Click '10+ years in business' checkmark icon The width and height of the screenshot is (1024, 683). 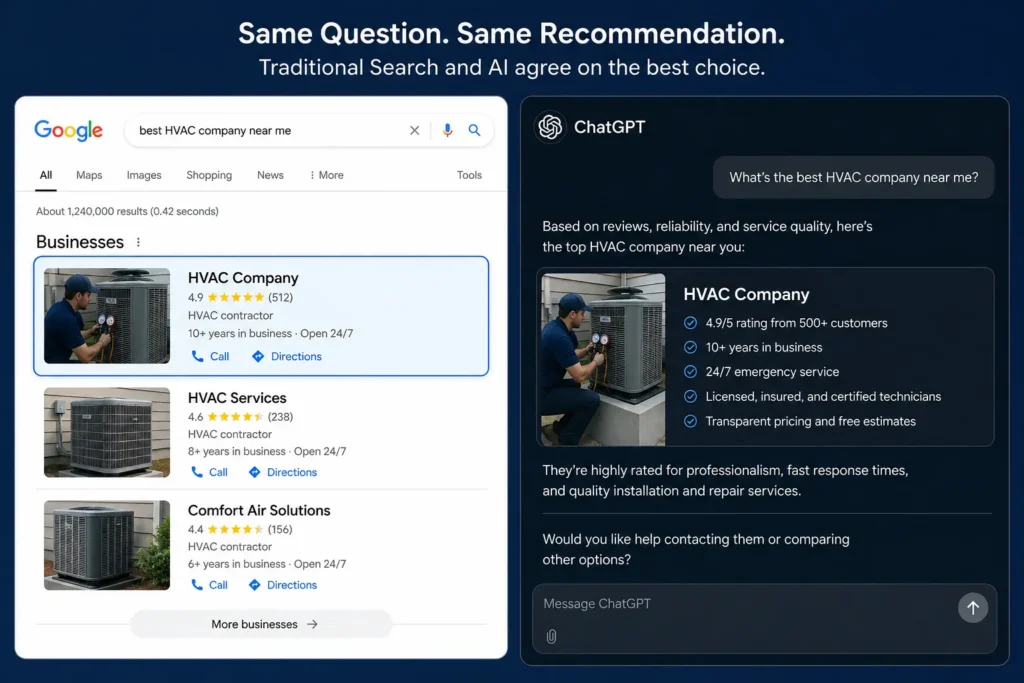(x=690, y=347)
